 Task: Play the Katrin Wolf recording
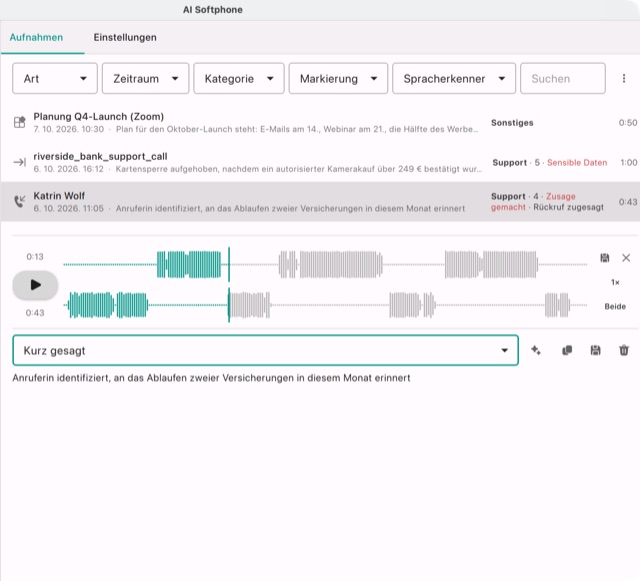(35, 285)
